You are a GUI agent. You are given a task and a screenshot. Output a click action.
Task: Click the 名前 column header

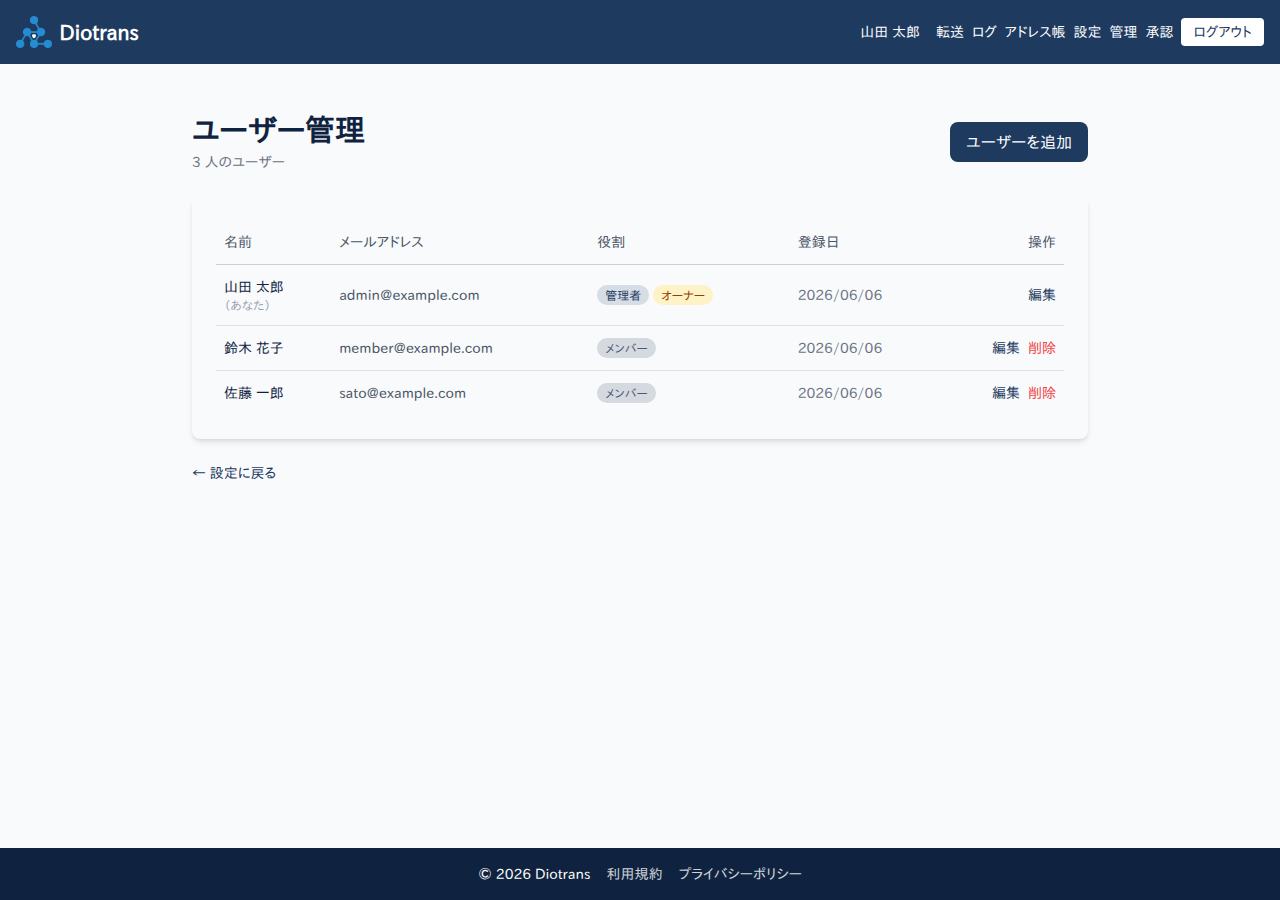238,242
